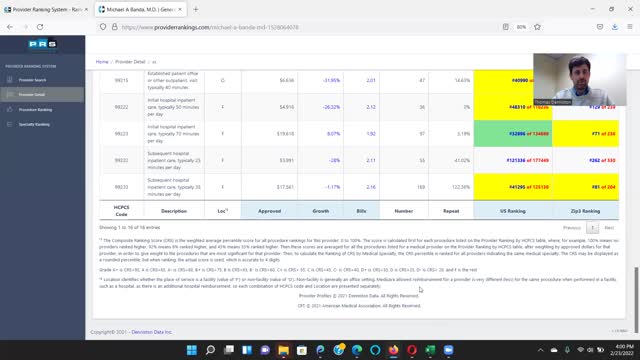Click the 80% zoom level indicator
The image size is (640, 360).
click(521, 27)
